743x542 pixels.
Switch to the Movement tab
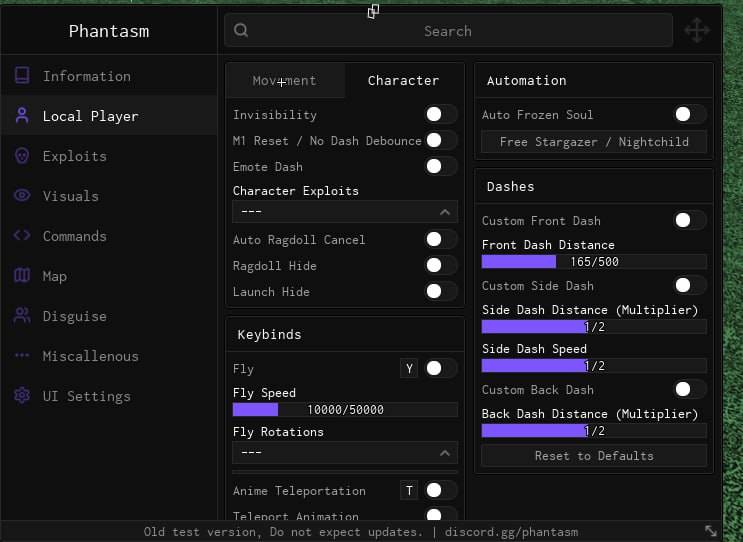[x=285, y=81]
